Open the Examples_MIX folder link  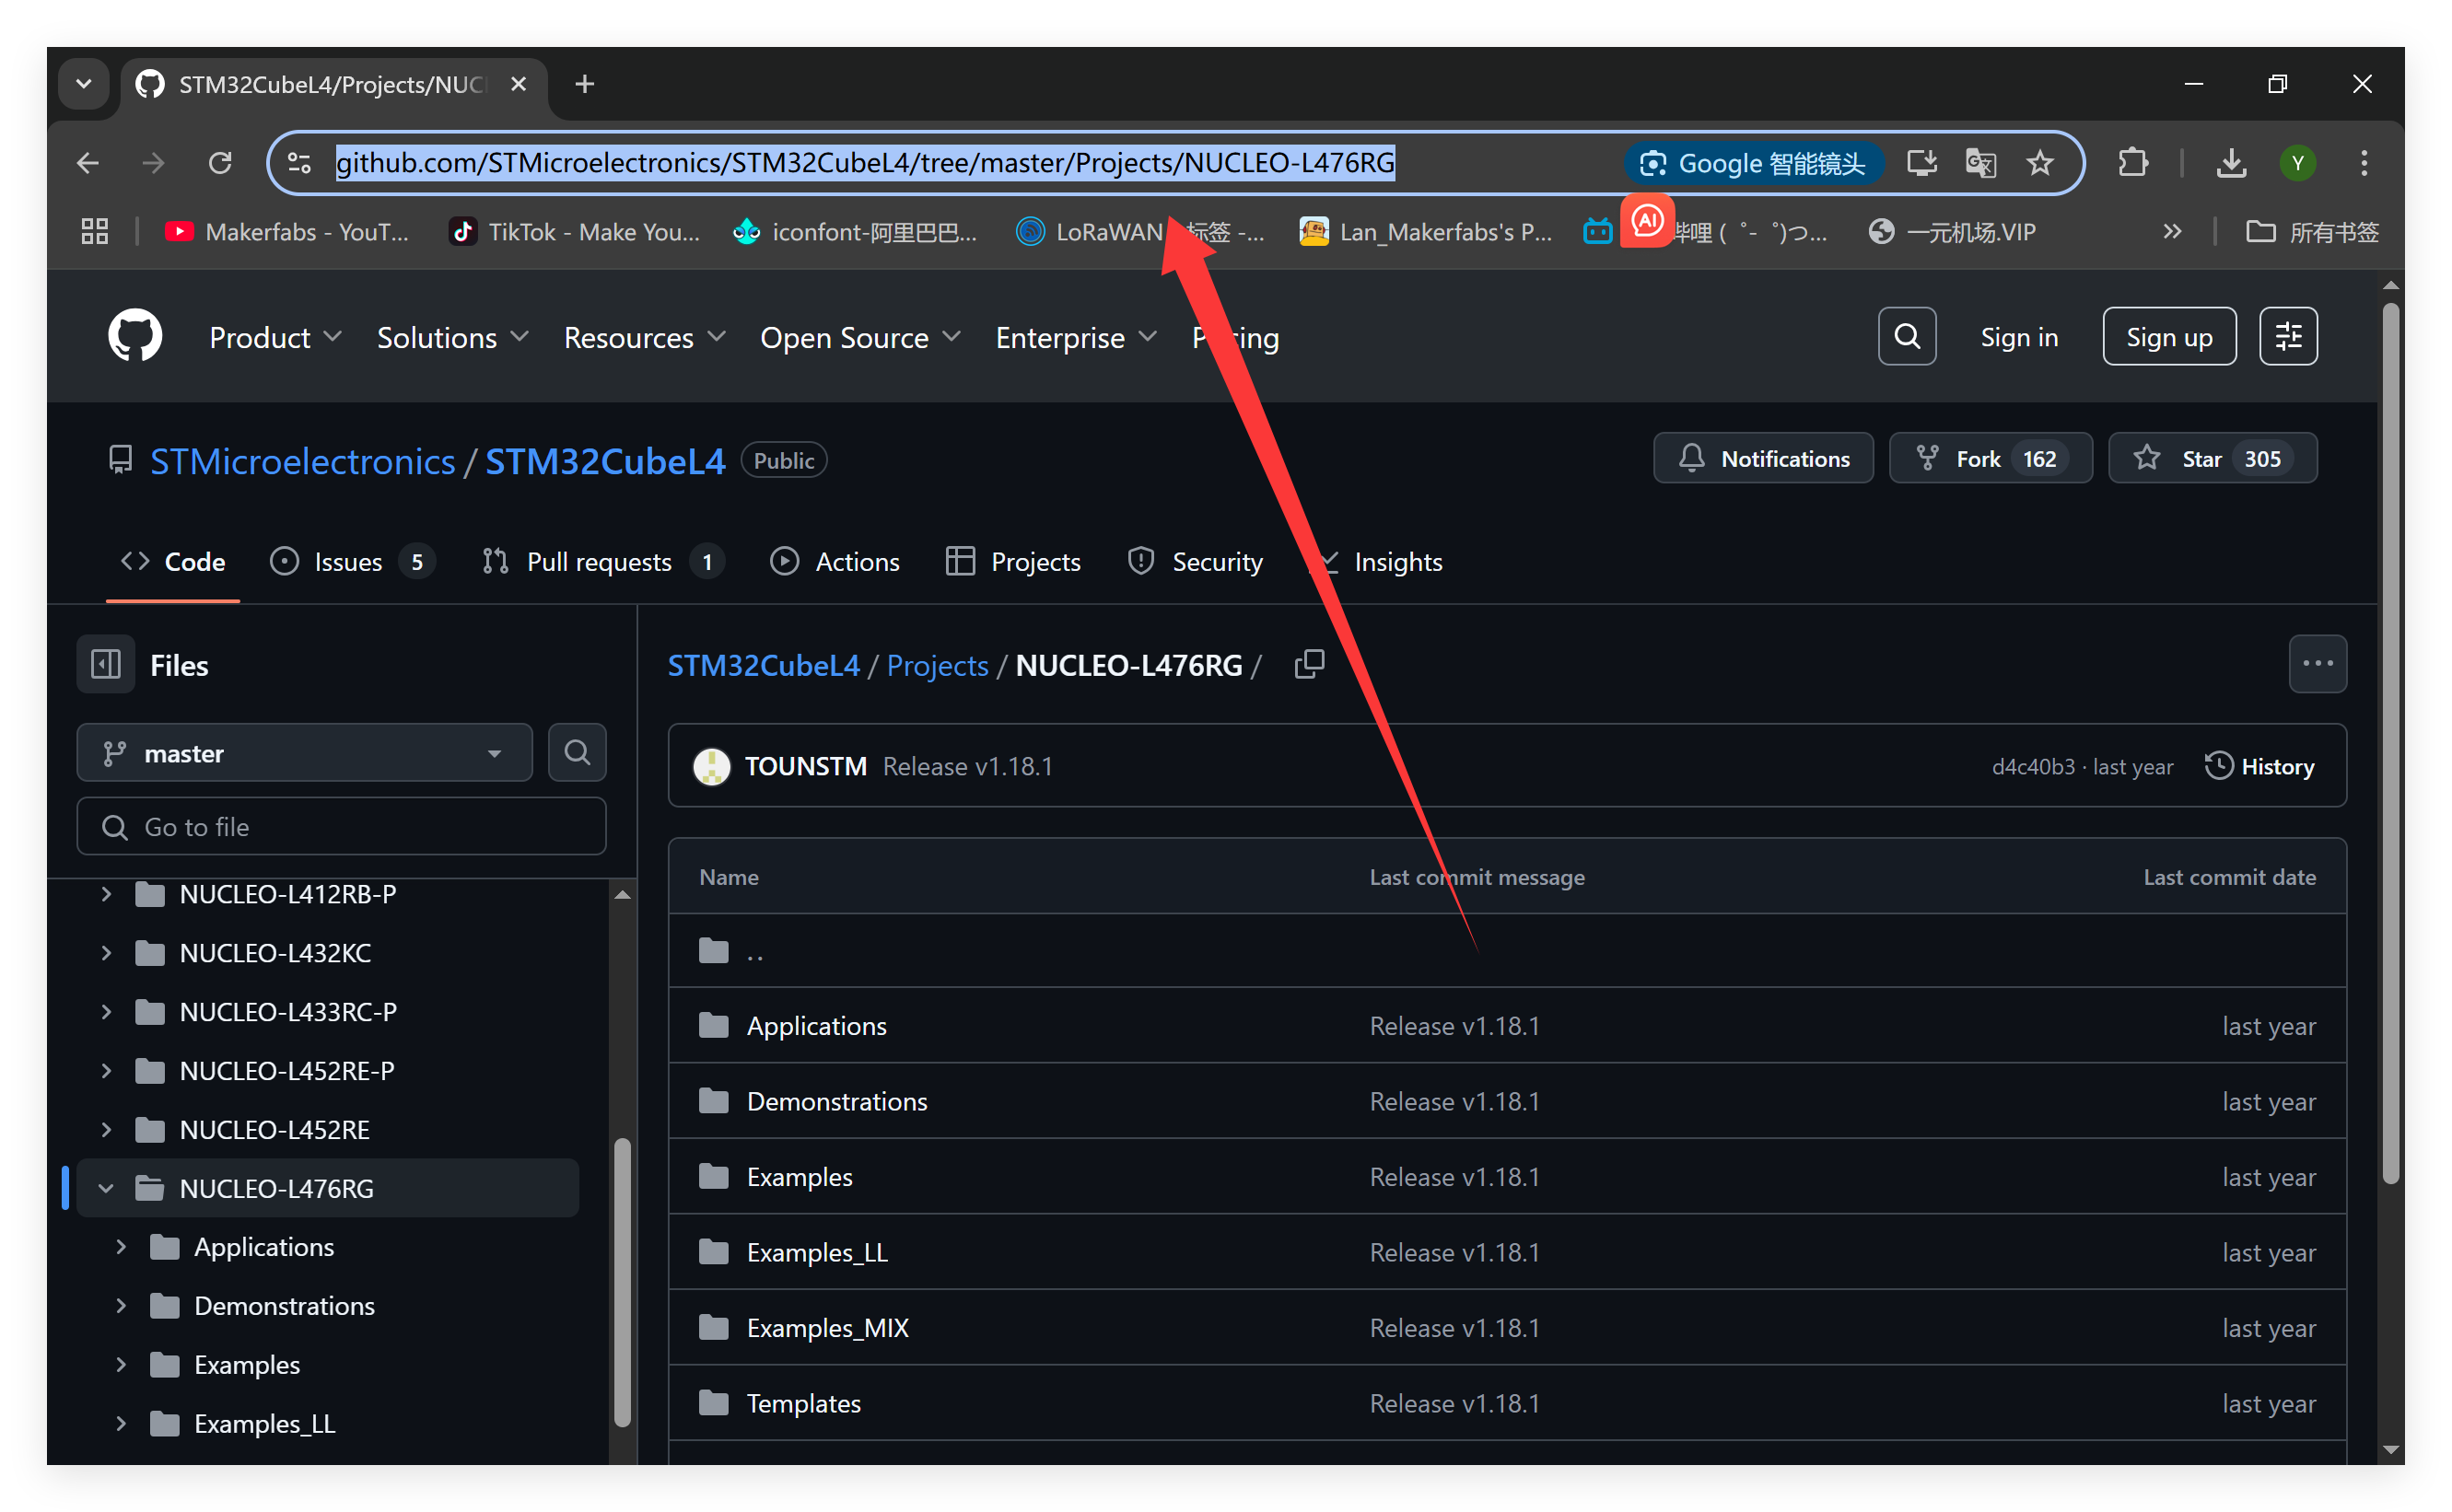(827, 1328)
